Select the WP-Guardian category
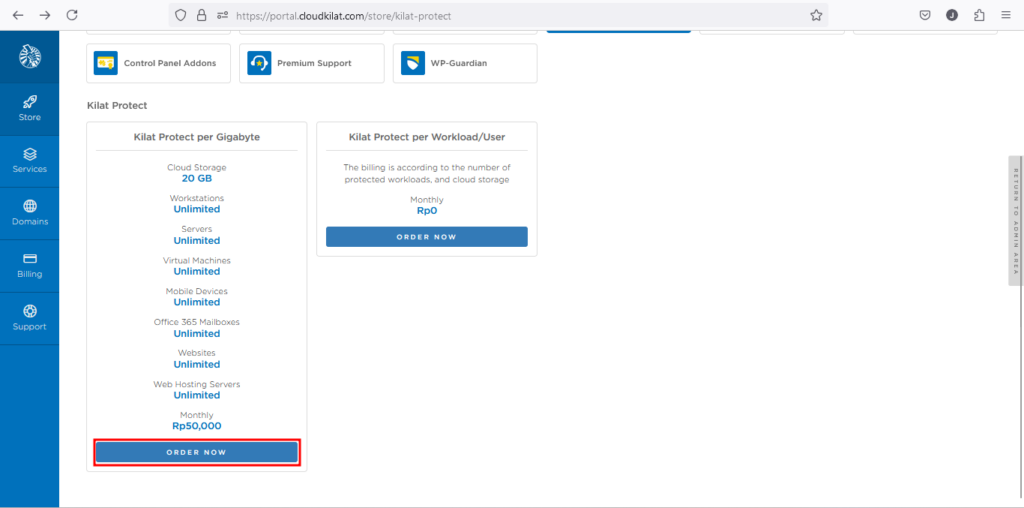 coord(465,63)
